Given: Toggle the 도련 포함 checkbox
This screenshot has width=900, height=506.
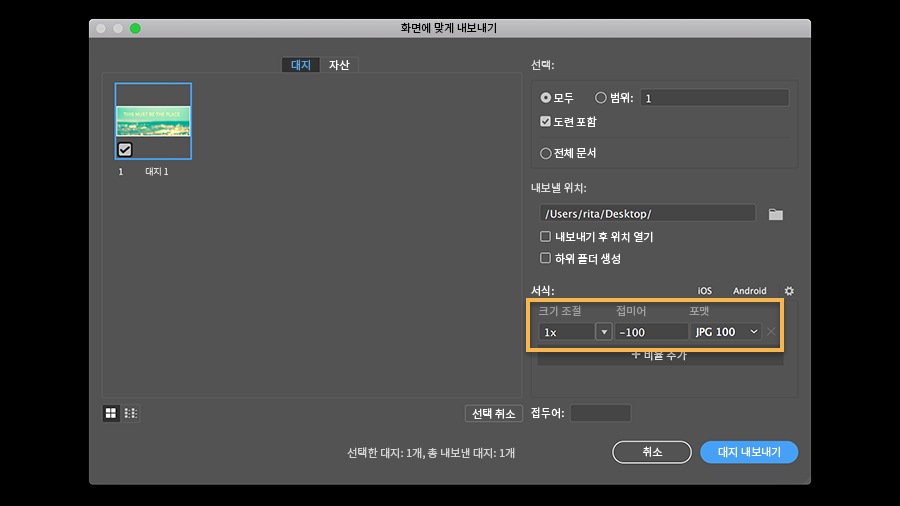Looking at the screenshot, I should click(545, 122).
